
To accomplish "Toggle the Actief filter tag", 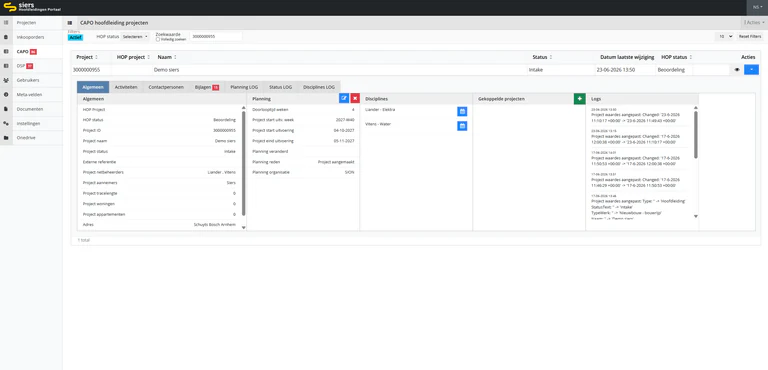I will click(75, 37).
